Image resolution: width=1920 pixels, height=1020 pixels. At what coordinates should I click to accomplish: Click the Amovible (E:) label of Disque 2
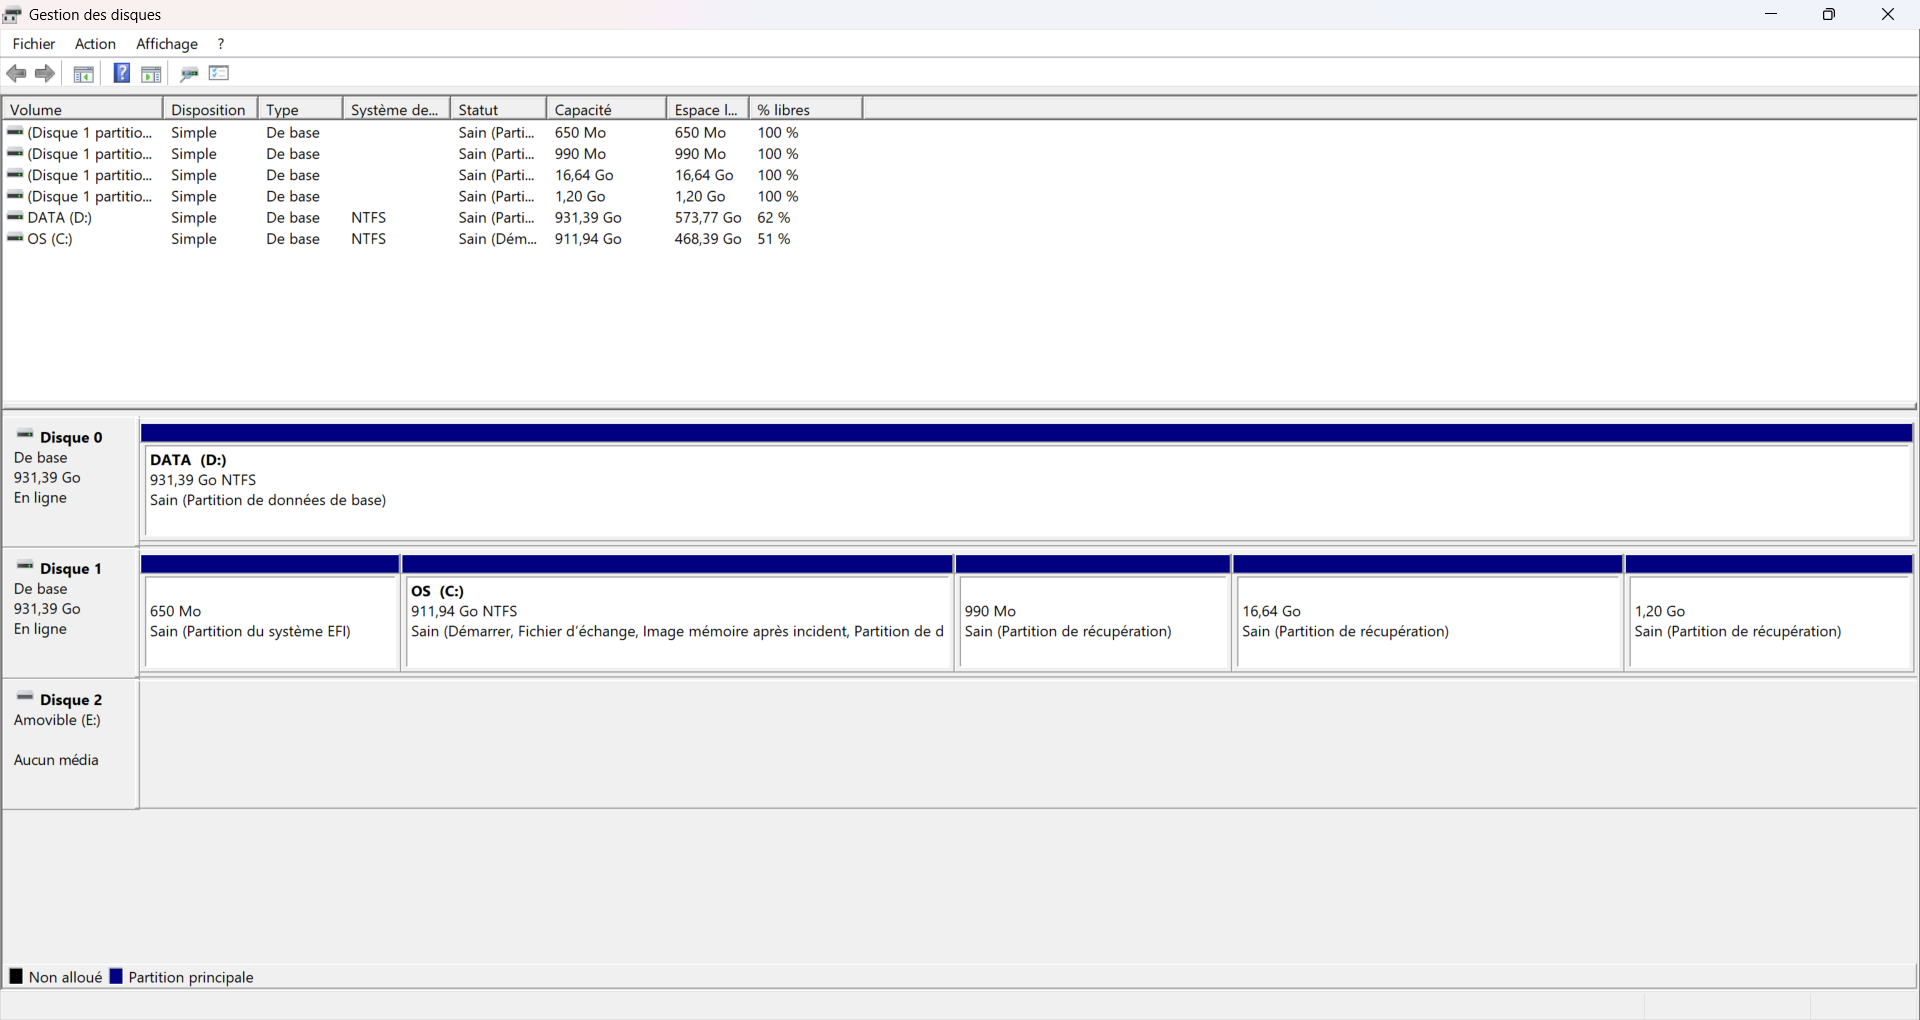pos(57,720)
